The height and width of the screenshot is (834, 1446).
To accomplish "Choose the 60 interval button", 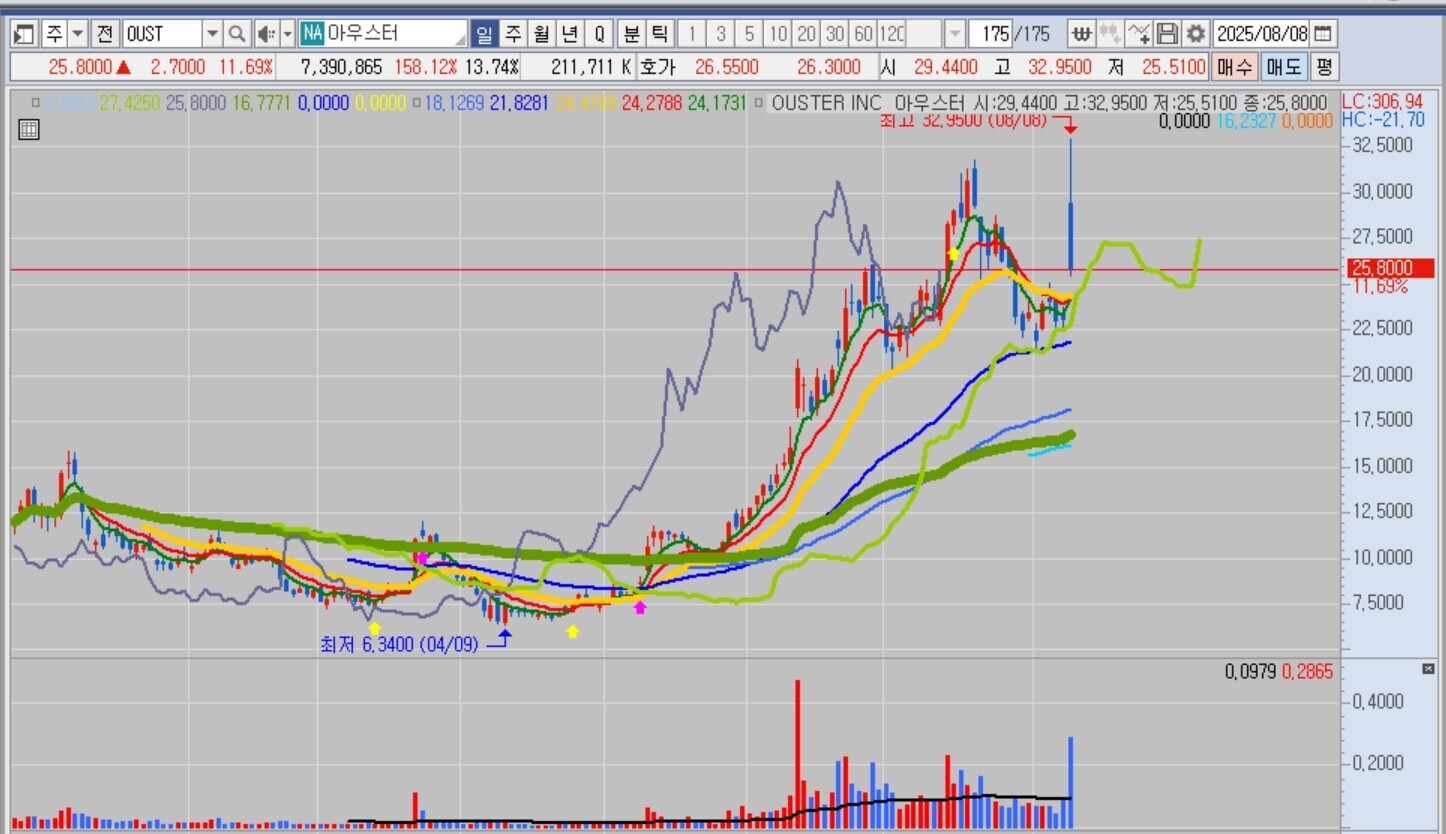I will pos(863,34).
